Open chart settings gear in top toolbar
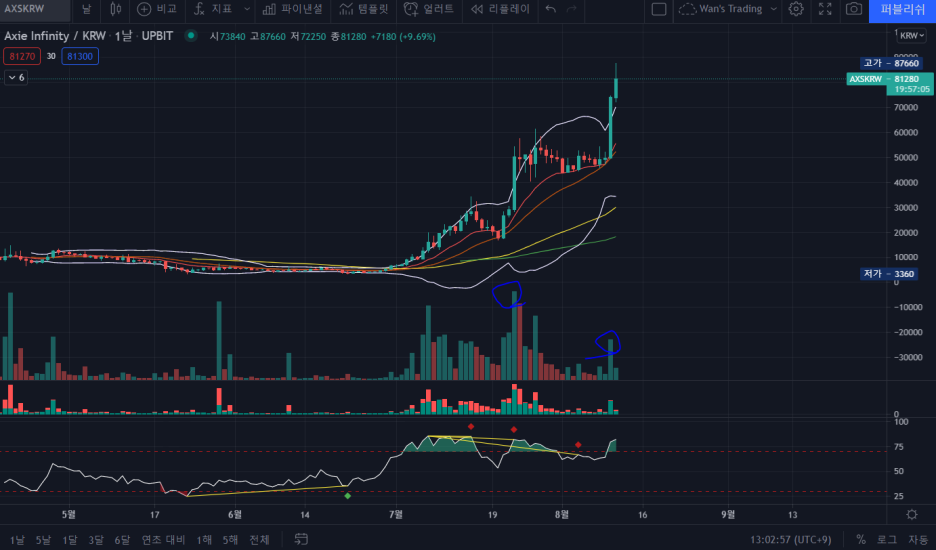 point(796,9)
